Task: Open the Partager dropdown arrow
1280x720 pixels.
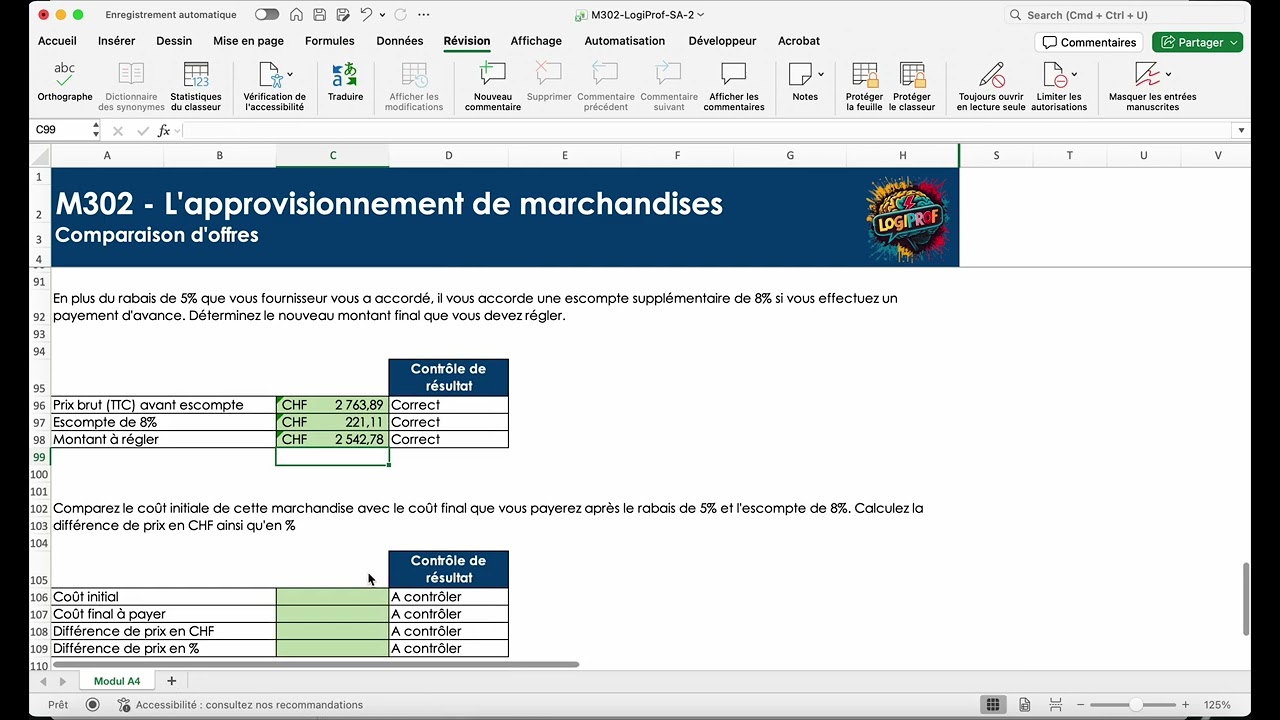Action: click(x=1235, y=42)
